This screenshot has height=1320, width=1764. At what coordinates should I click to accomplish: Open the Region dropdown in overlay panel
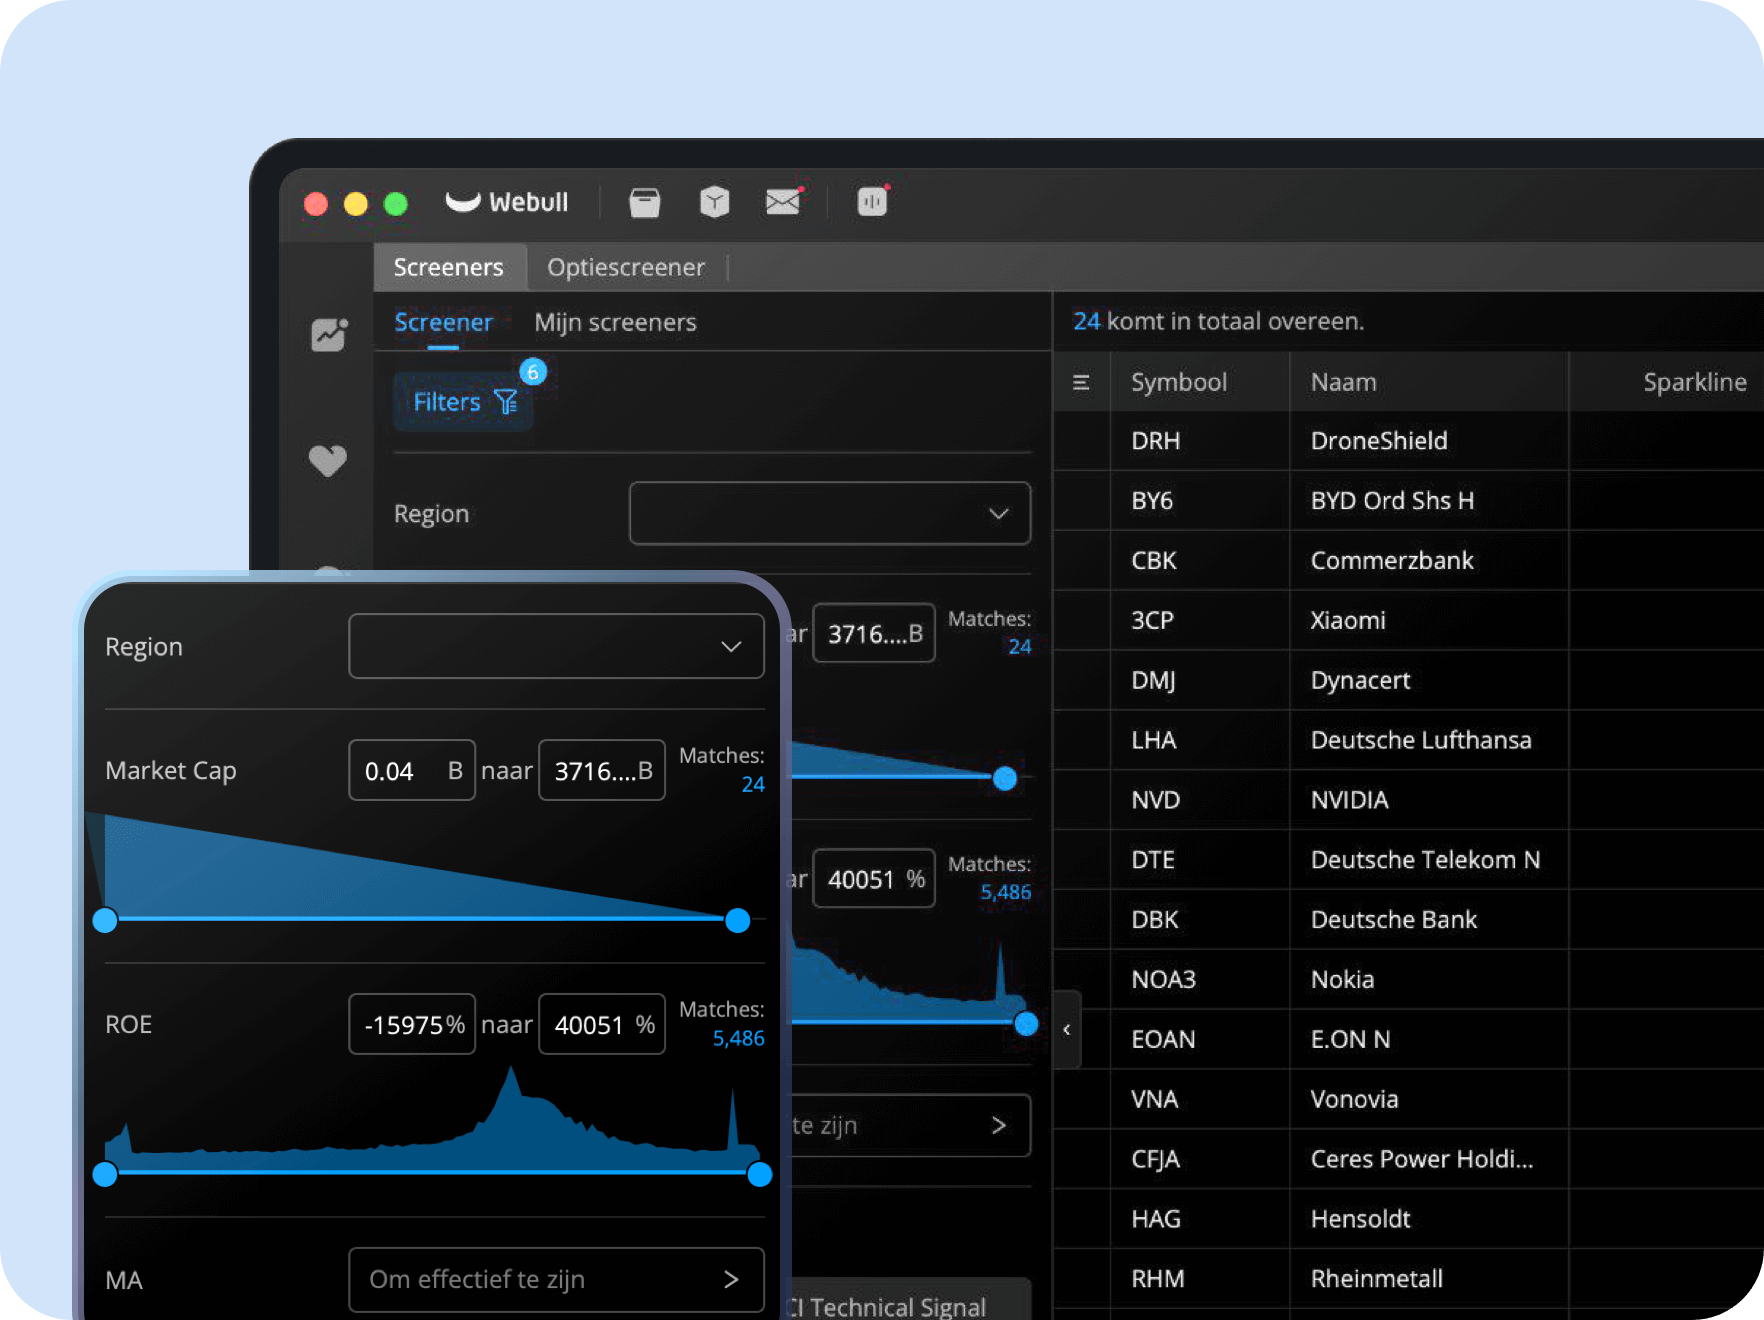click(556, 646)
